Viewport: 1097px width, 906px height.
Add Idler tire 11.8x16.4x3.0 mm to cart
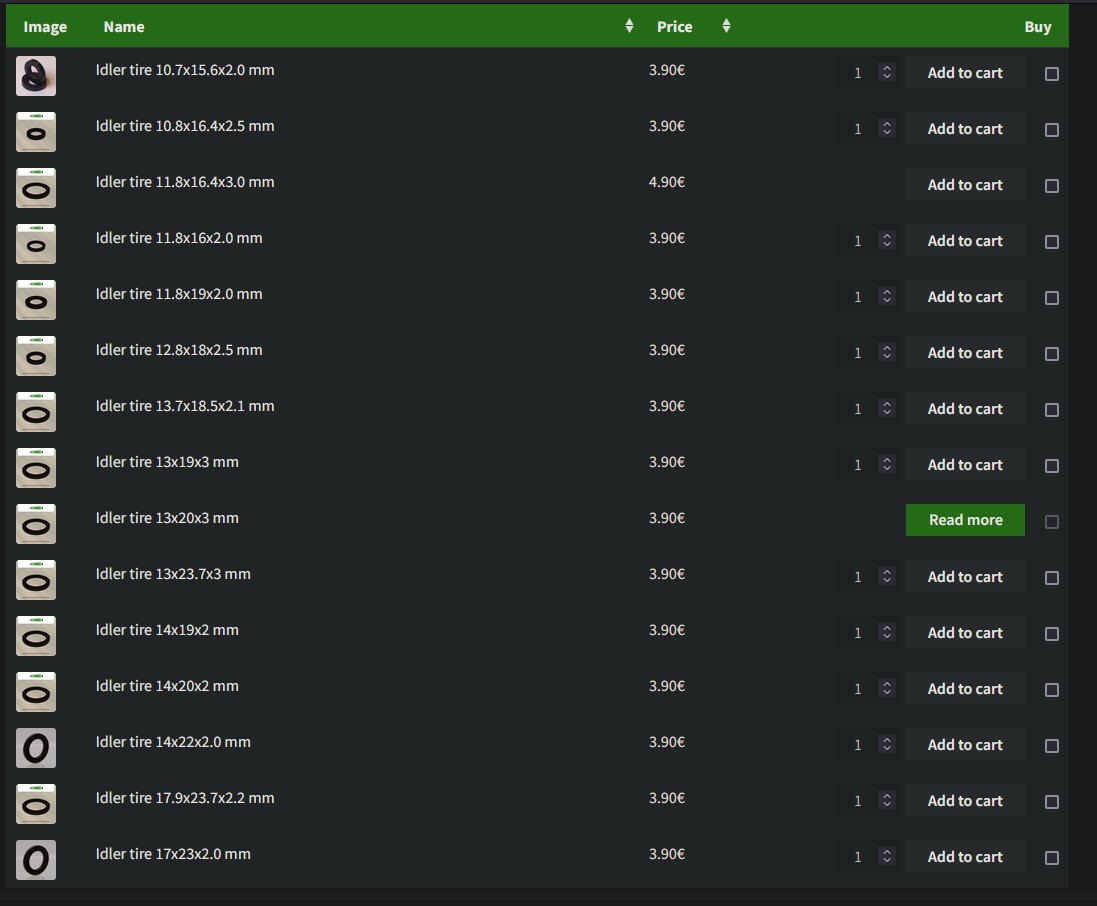coord(965,185)
